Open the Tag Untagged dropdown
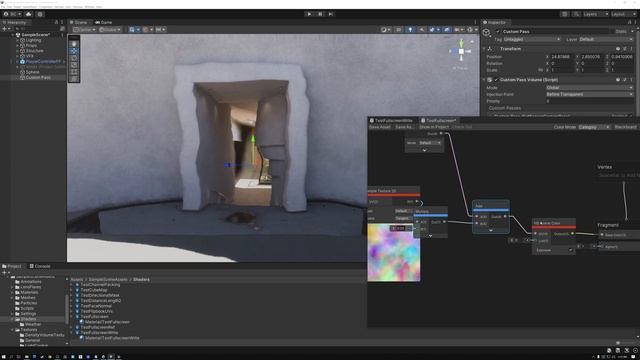Viewport: 640px width, 360px height. coord(532,39)
